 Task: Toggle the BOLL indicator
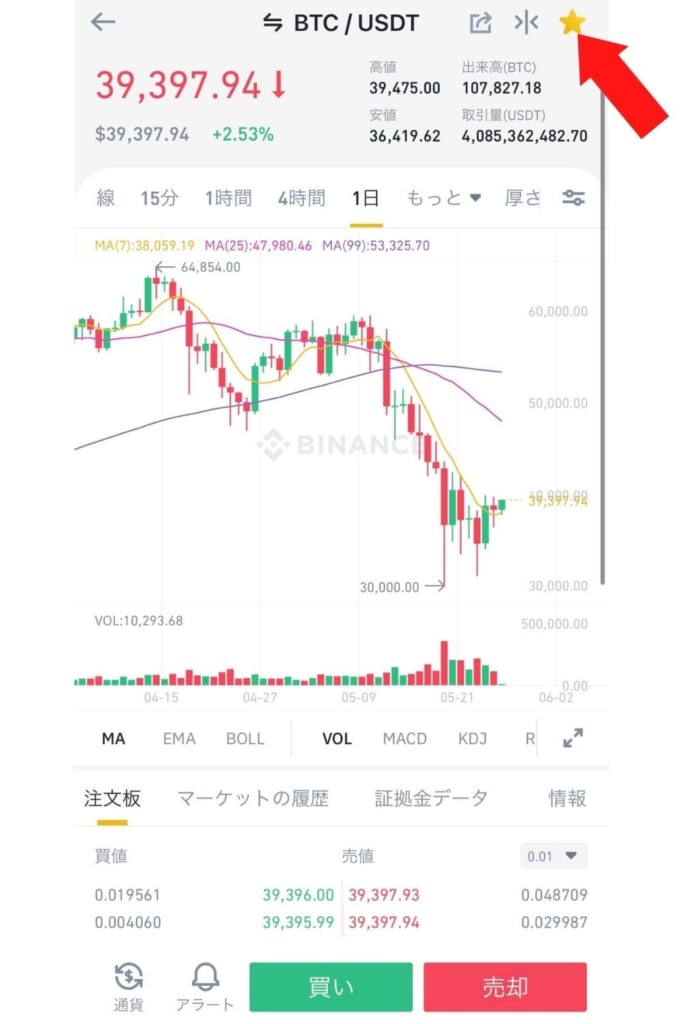coord(245,739)
